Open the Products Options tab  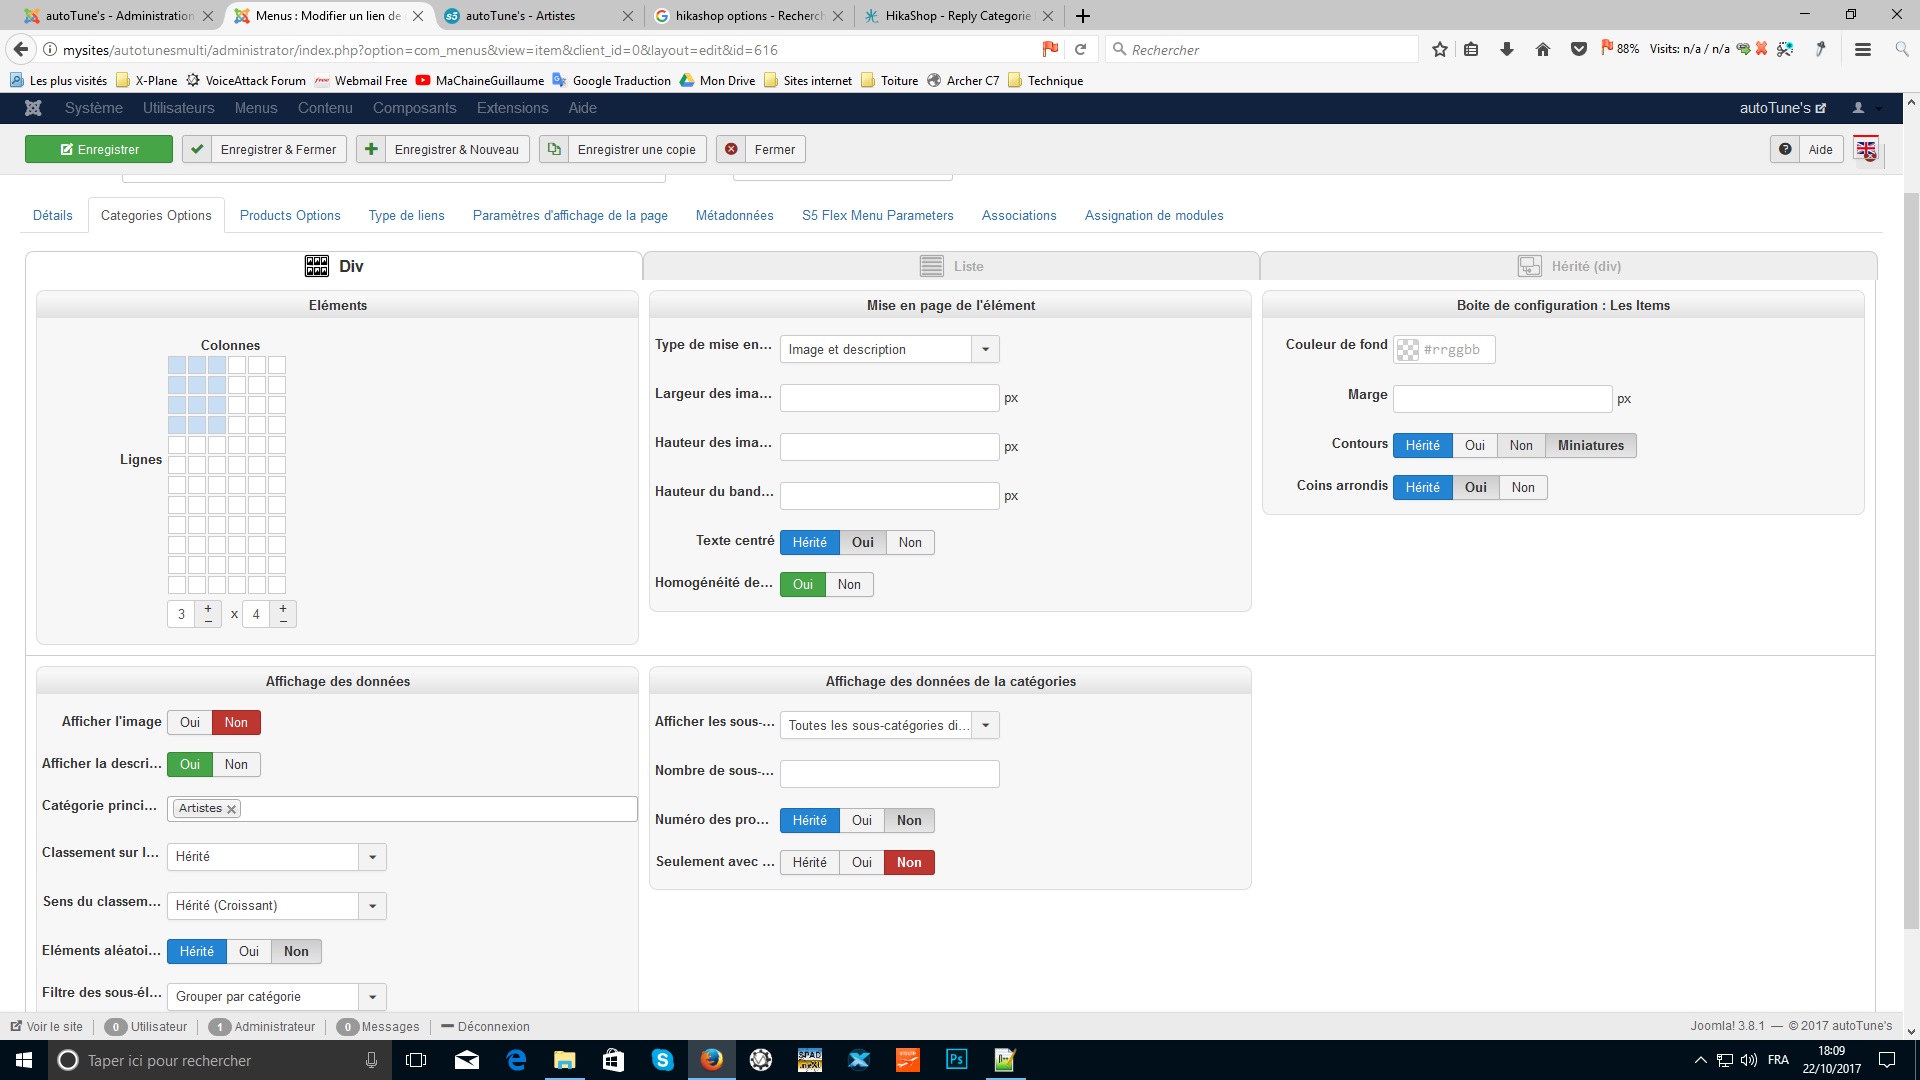coord(290,215)
